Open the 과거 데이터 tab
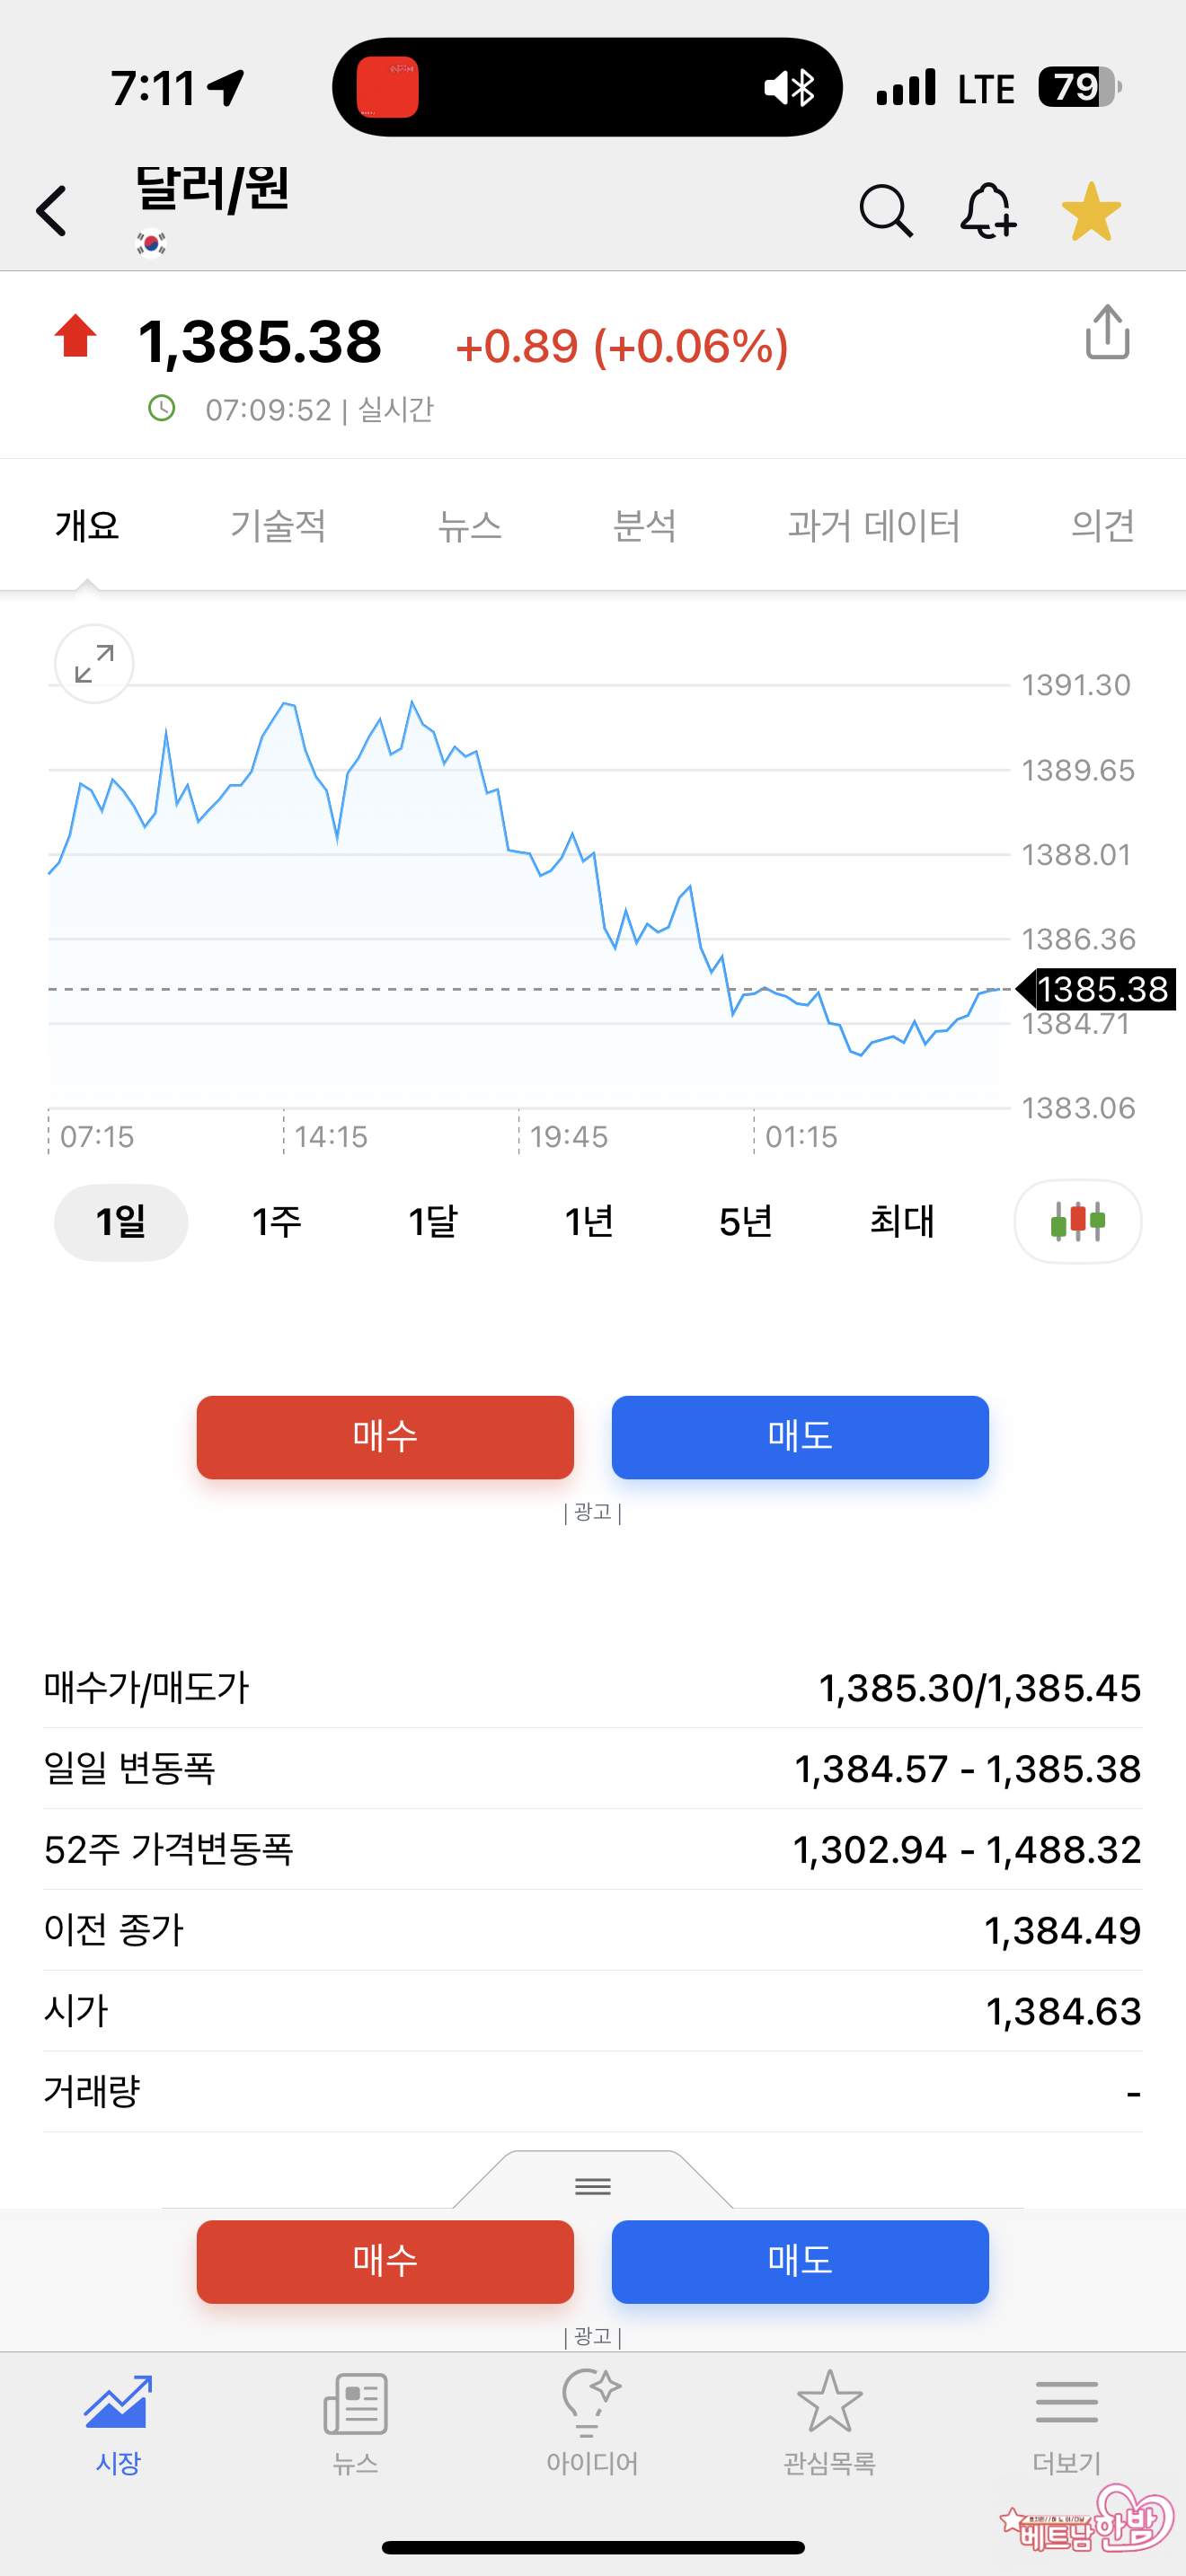1186x2576 pixels. [873, 525]
